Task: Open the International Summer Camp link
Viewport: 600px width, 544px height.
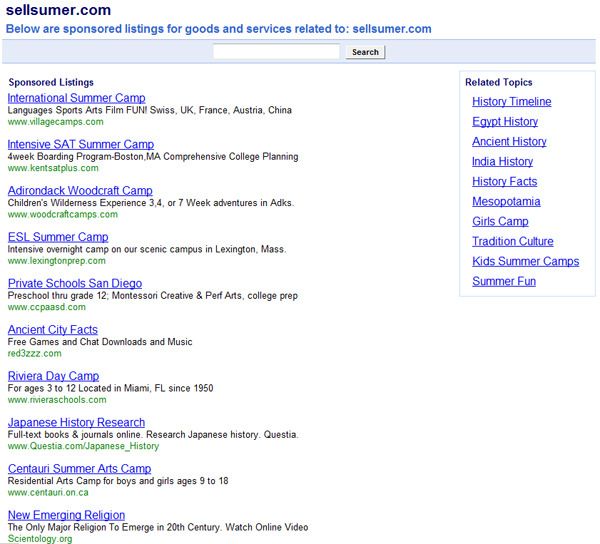Action: (77, 98)
